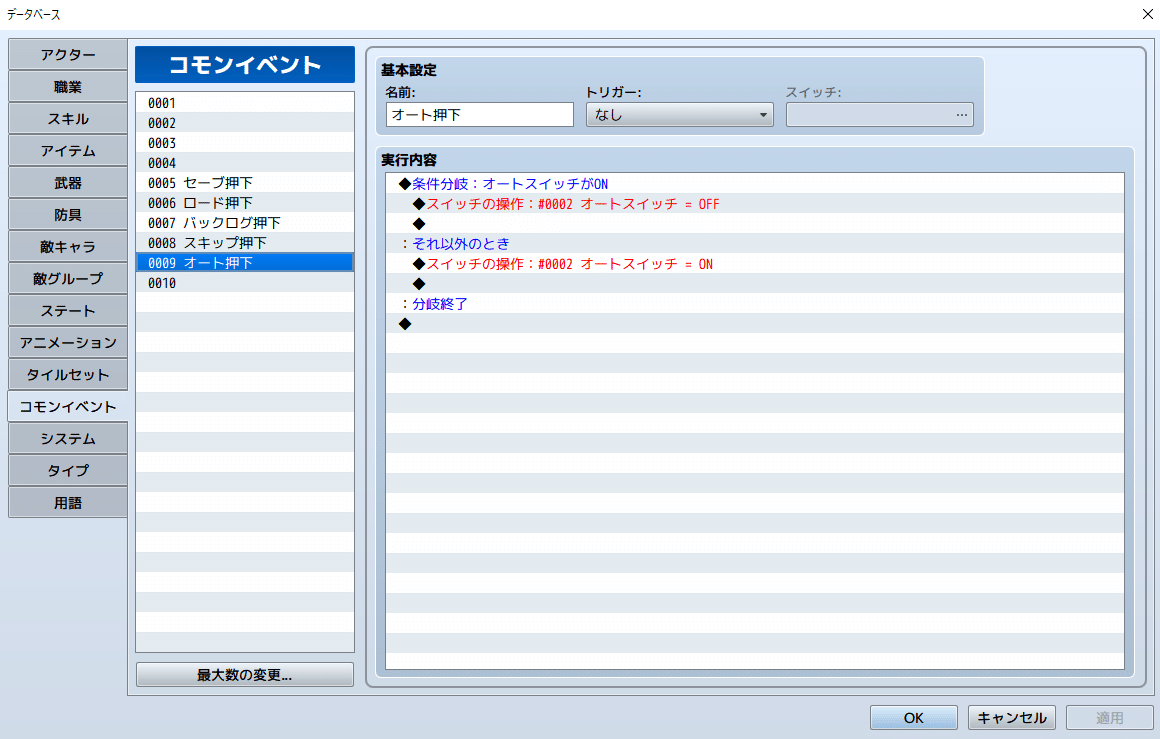
Task: Open the 敵キャラ section
Action: [x=67, y=246]
